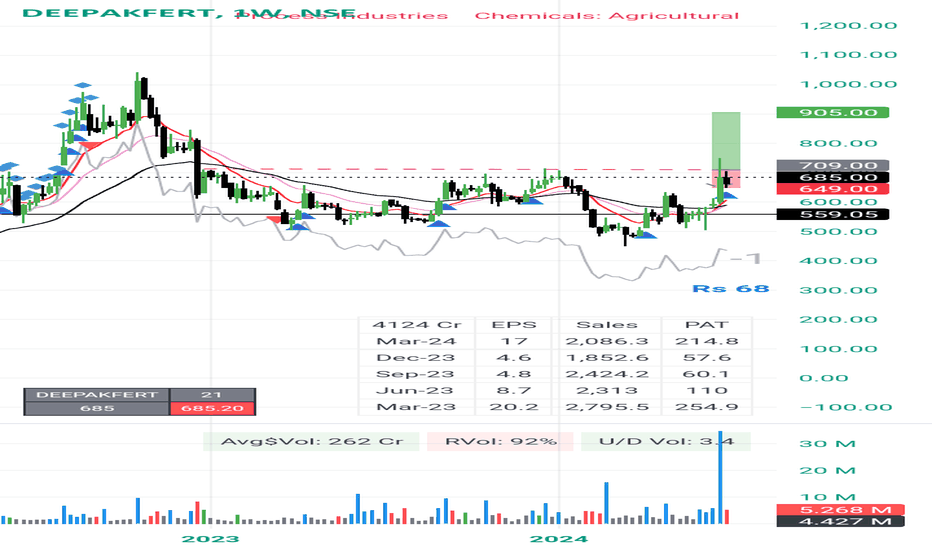Viewport: 932px width, 550px height.
Task: Click the 254.9 PAT value
Action: coord(706,407)
